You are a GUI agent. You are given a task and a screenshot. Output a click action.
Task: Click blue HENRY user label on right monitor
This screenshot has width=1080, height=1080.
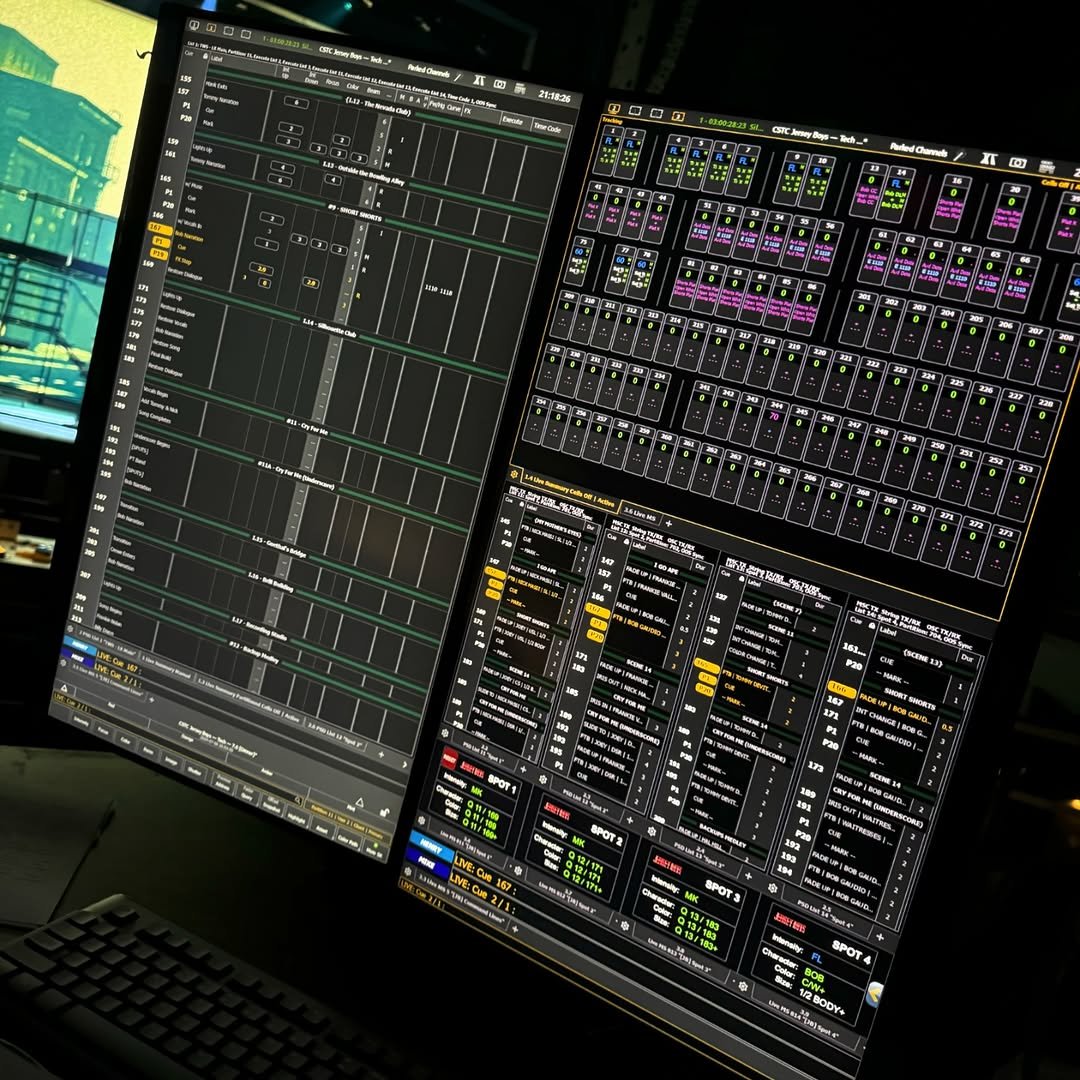pos(431,847)
